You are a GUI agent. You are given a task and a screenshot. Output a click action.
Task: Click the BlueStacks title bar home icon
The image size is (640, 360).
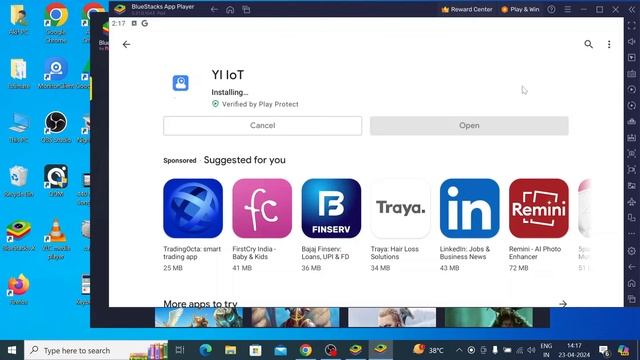tap(230, 9)
